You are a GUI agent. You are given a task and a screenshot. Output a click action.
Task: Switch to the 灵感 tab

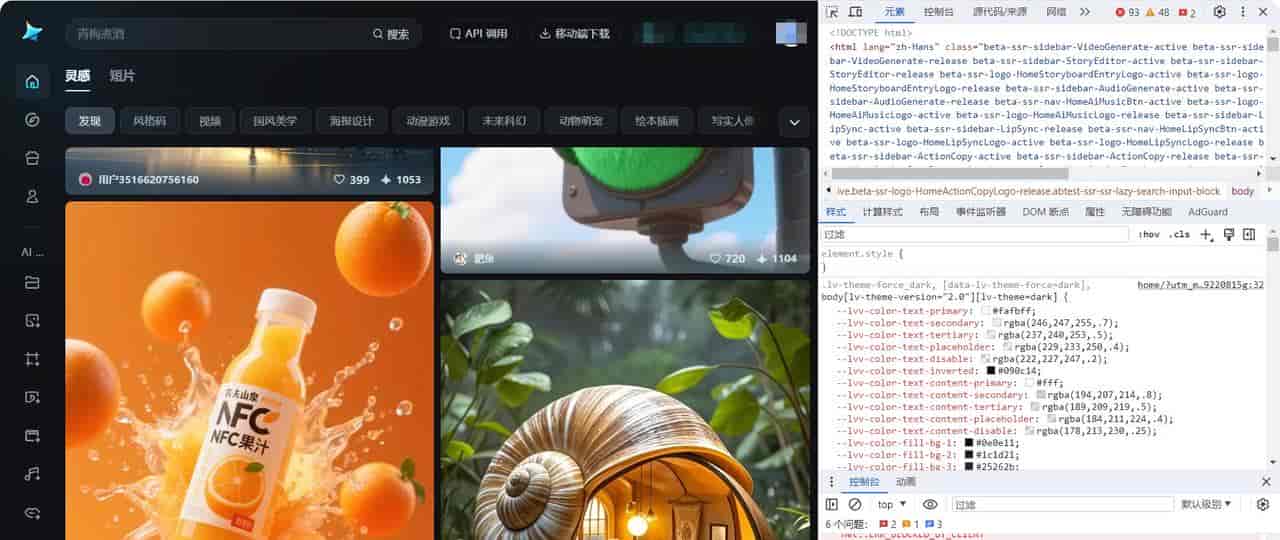78,76
